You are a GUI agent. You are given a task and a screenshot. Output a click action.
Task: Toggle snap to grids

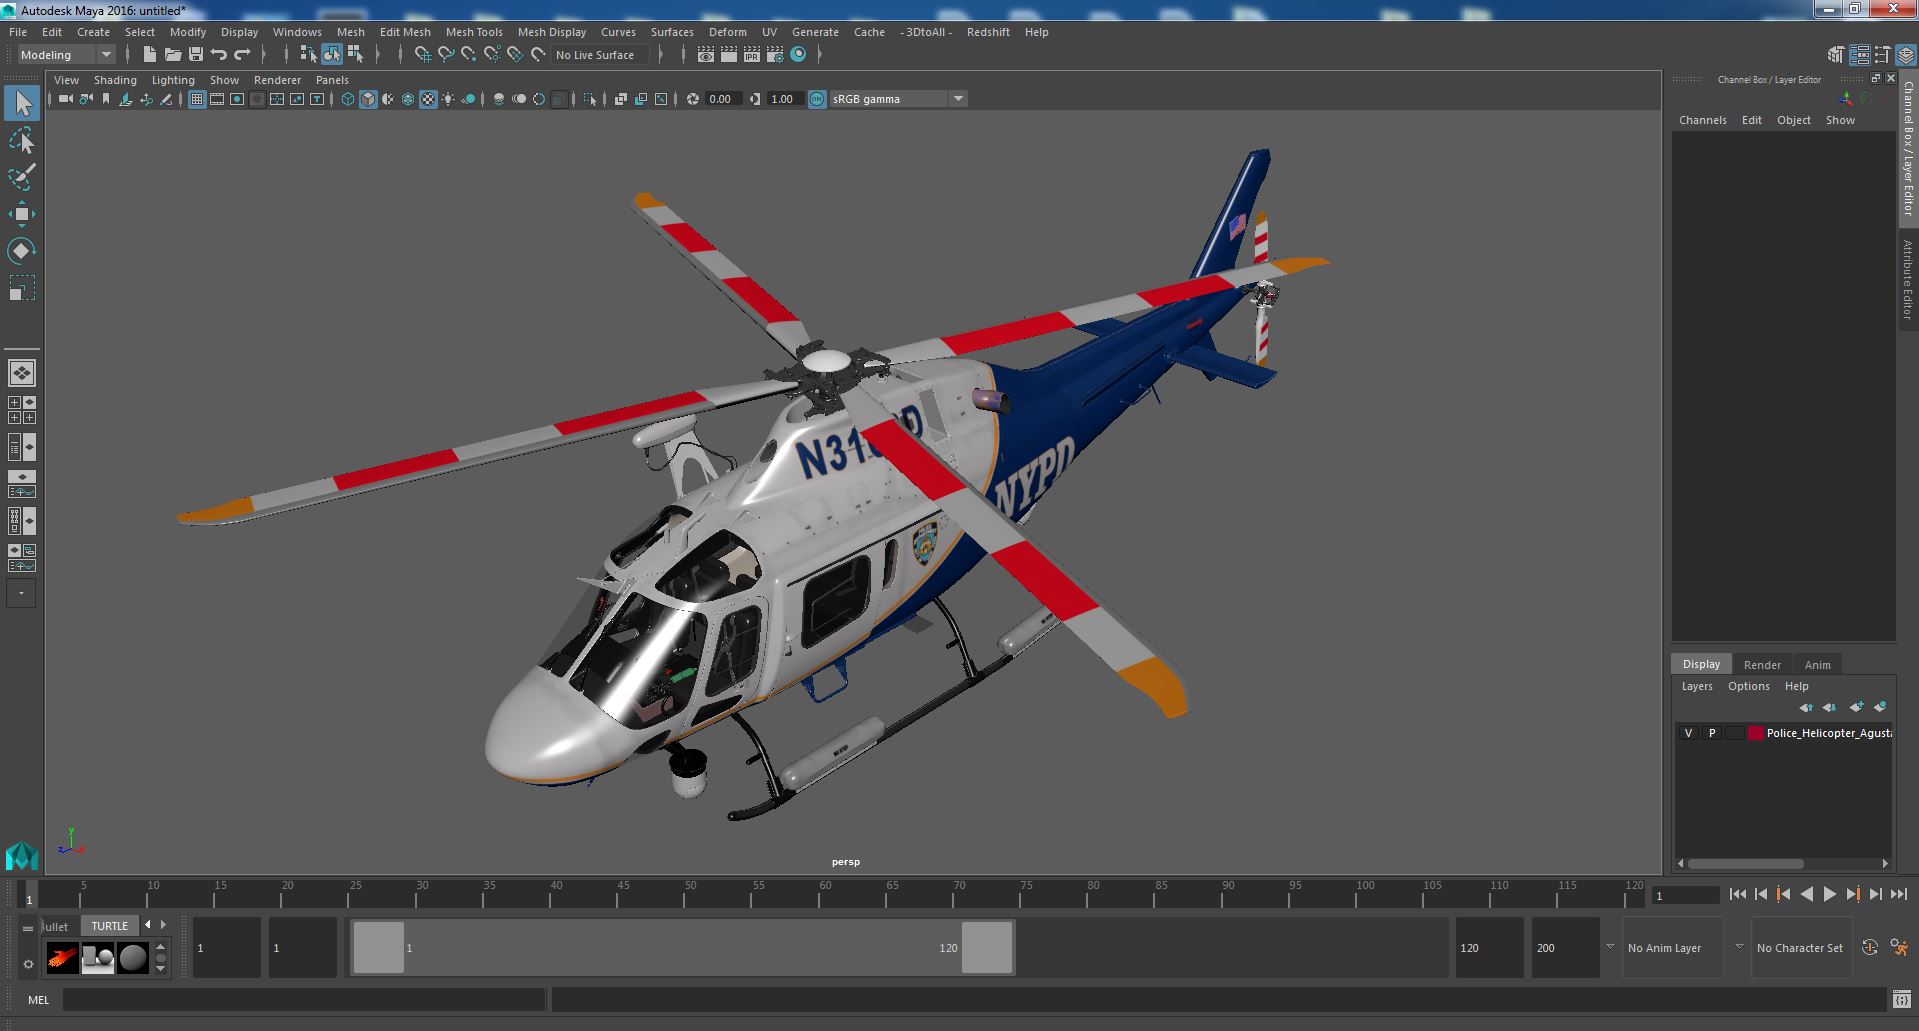tap(423, 55)
